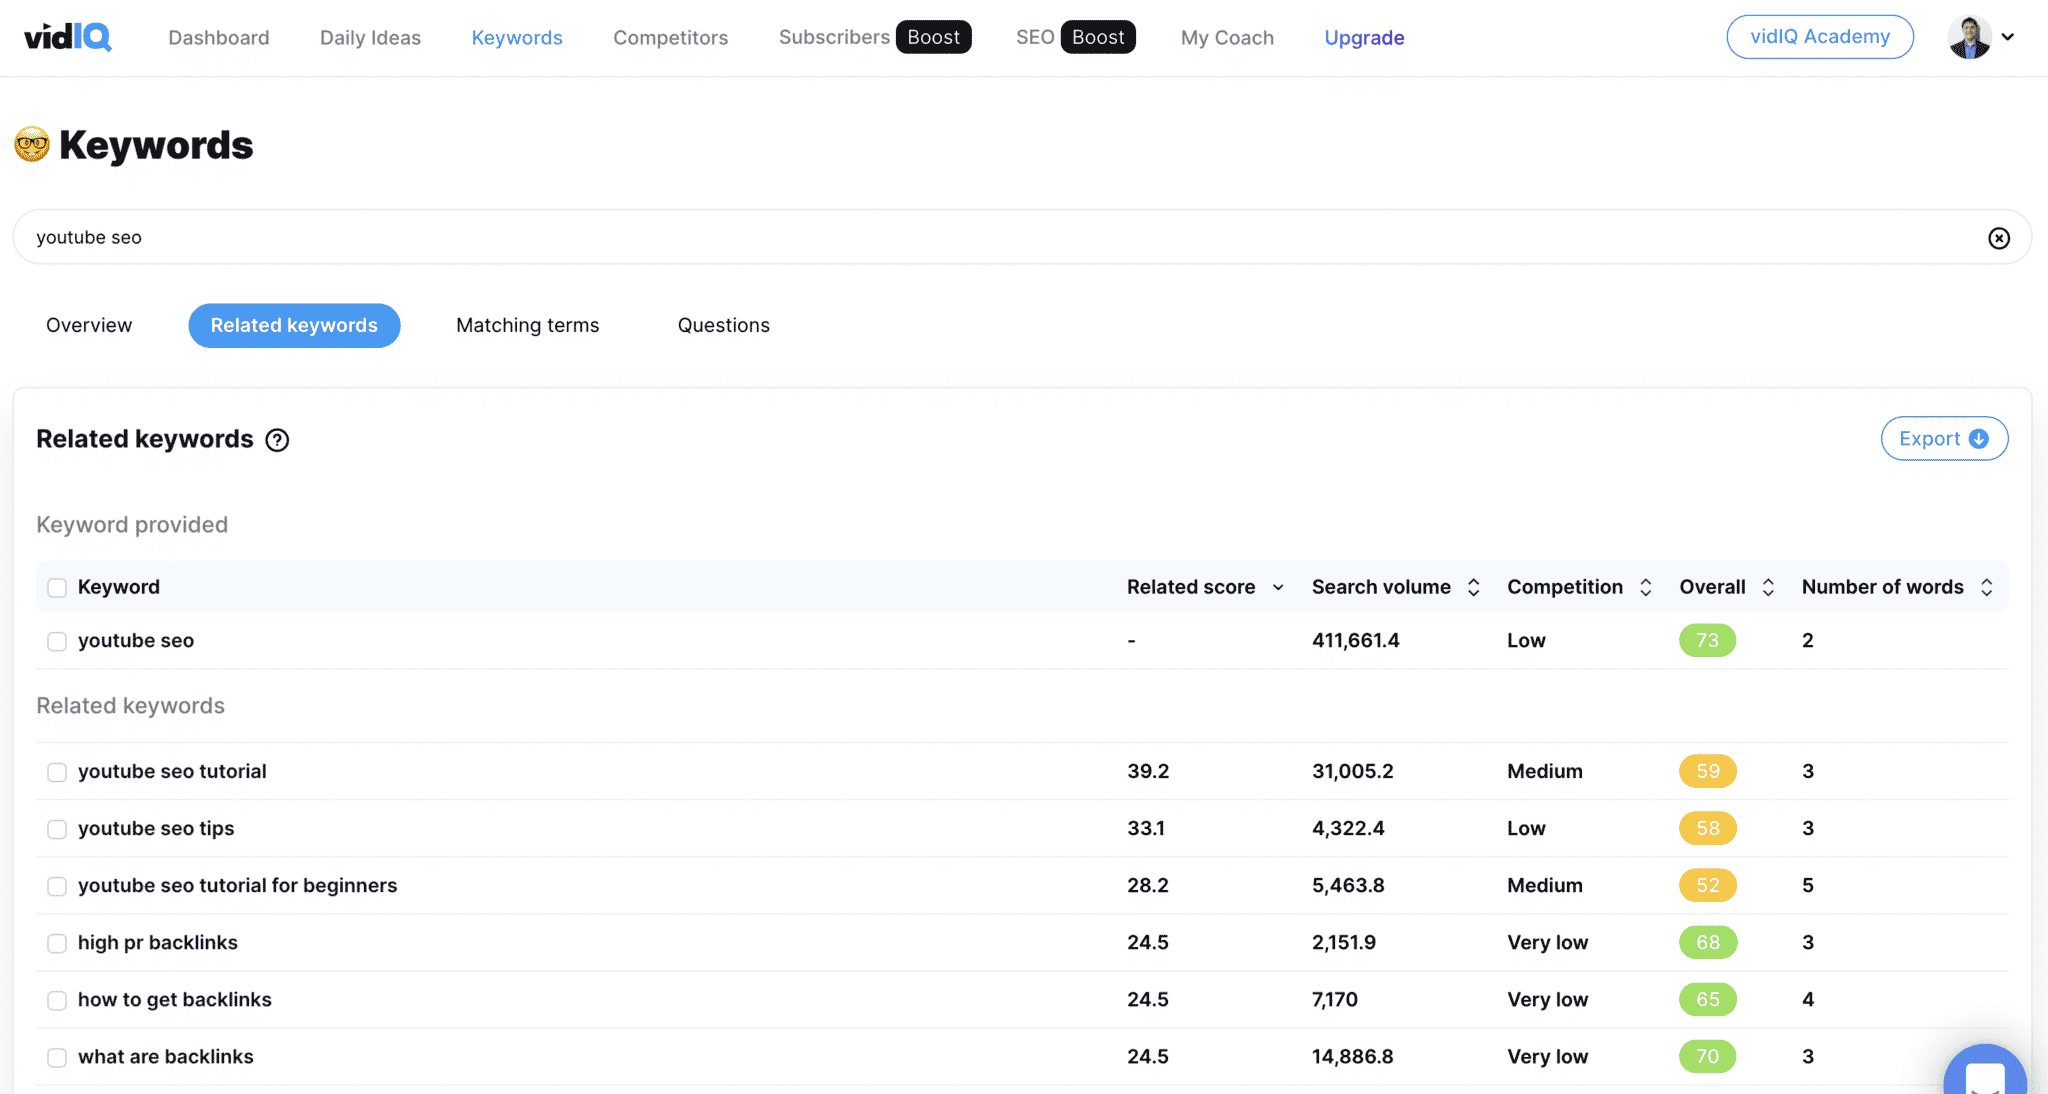Image resolution: width=2048 pixels, height=1094 pixels.
Task: Click the 'what are backlinks' keyword text
Action: (166, 1056)
